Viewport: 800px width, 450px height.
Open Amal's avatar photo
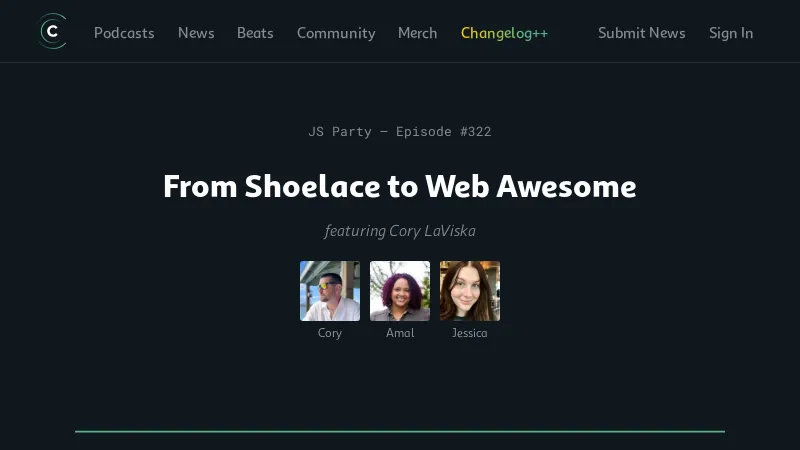click(400, 291)
